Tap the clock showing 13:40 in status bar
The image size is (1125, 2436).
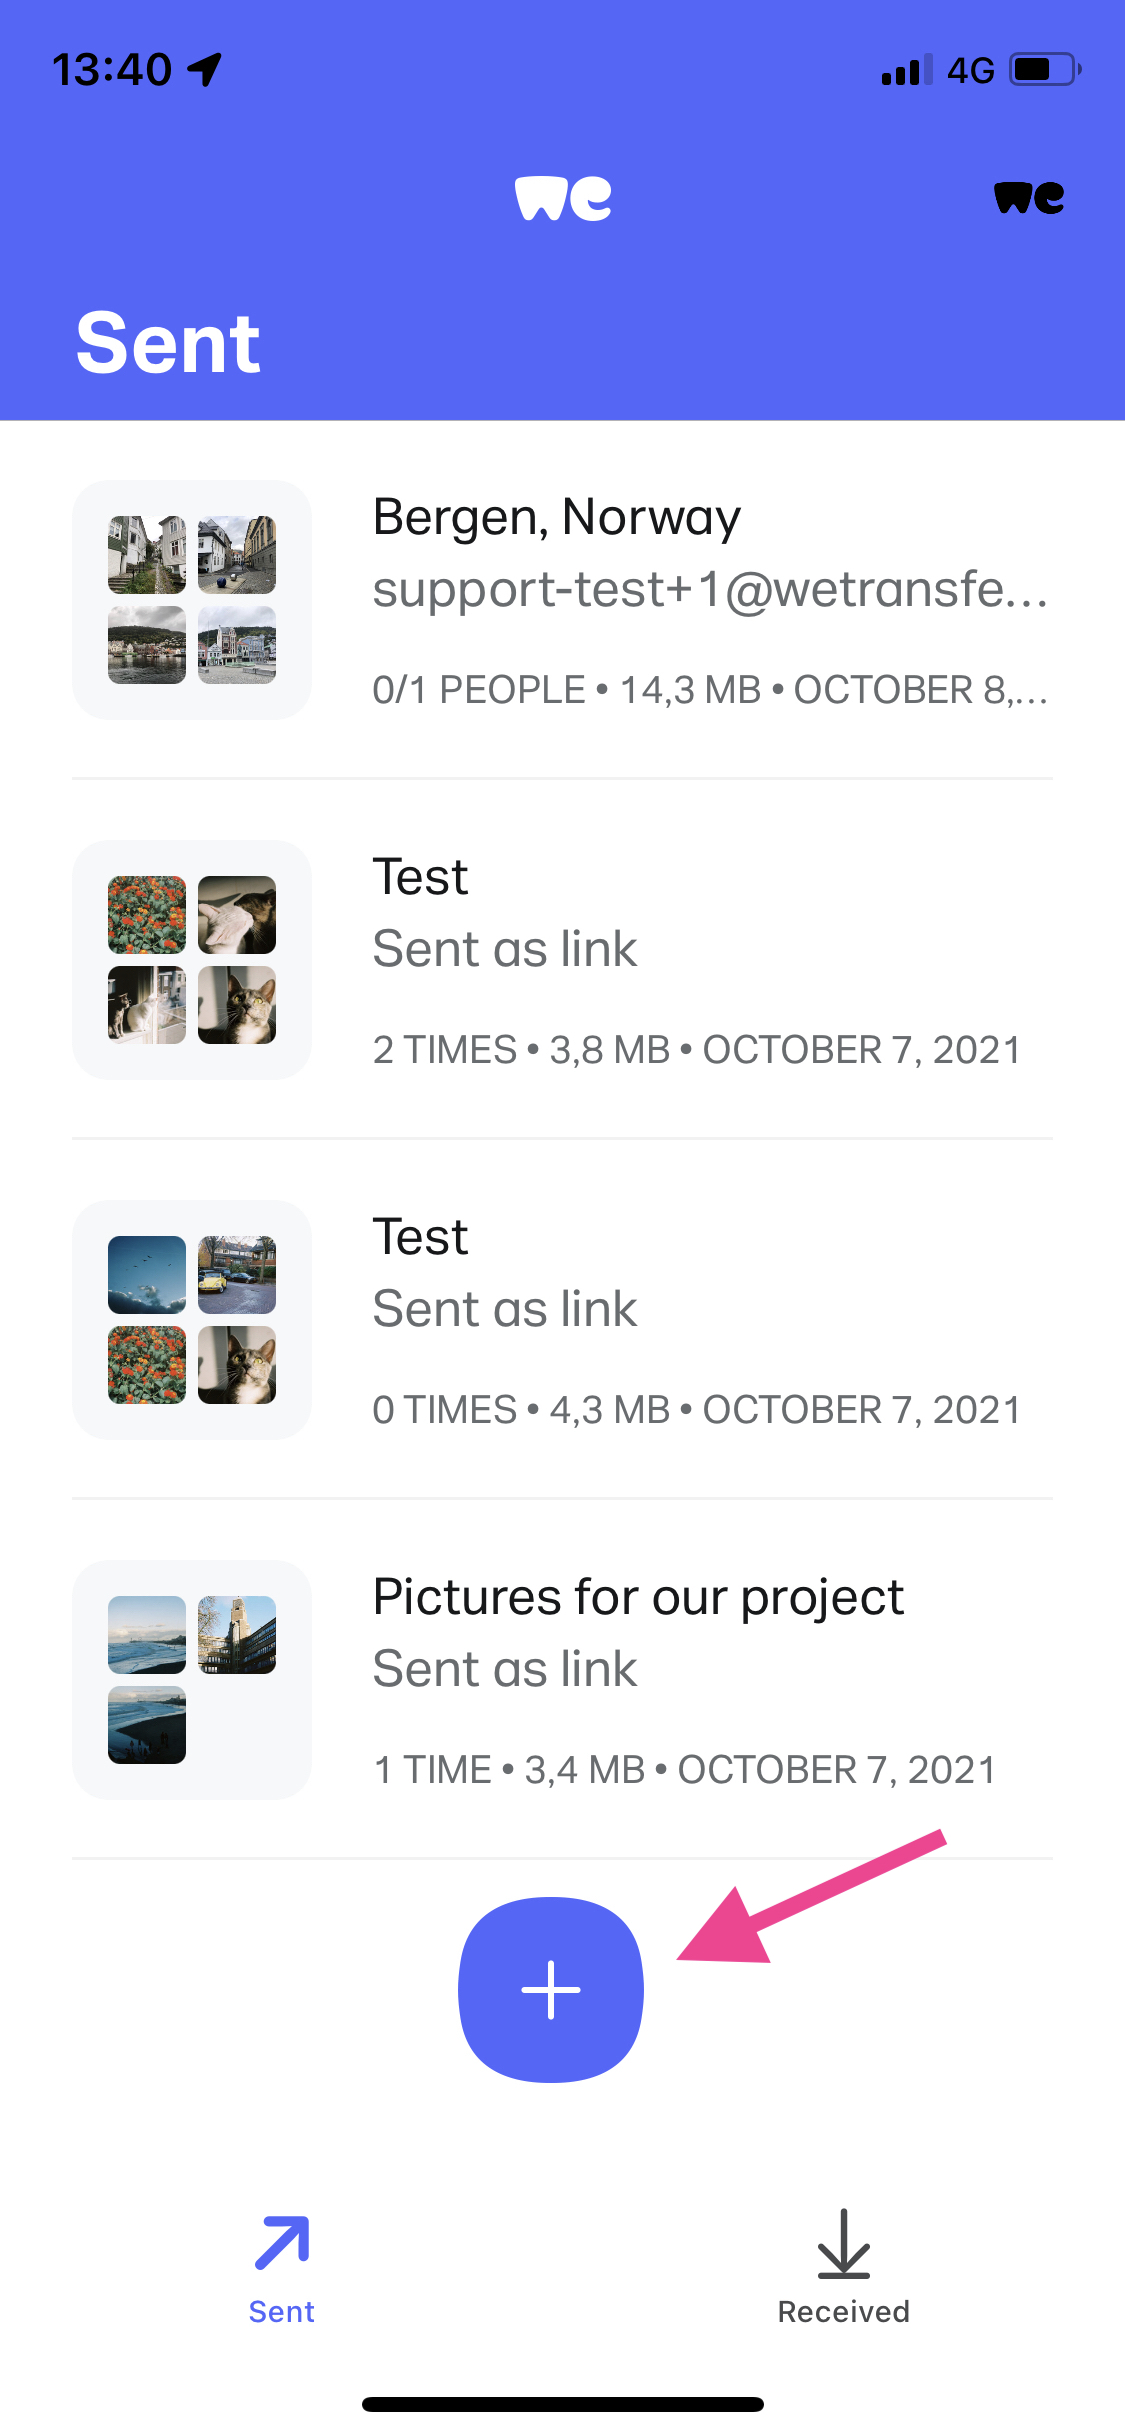[113, 68]
